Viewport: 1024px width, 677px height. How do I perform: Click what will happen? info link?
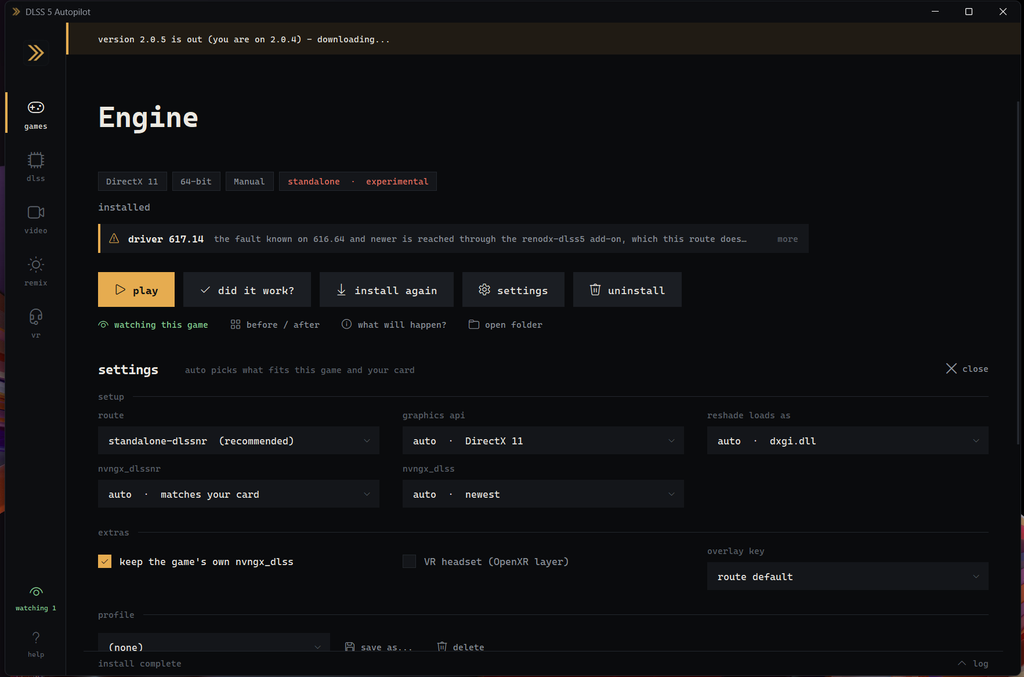tap(394, 324)
